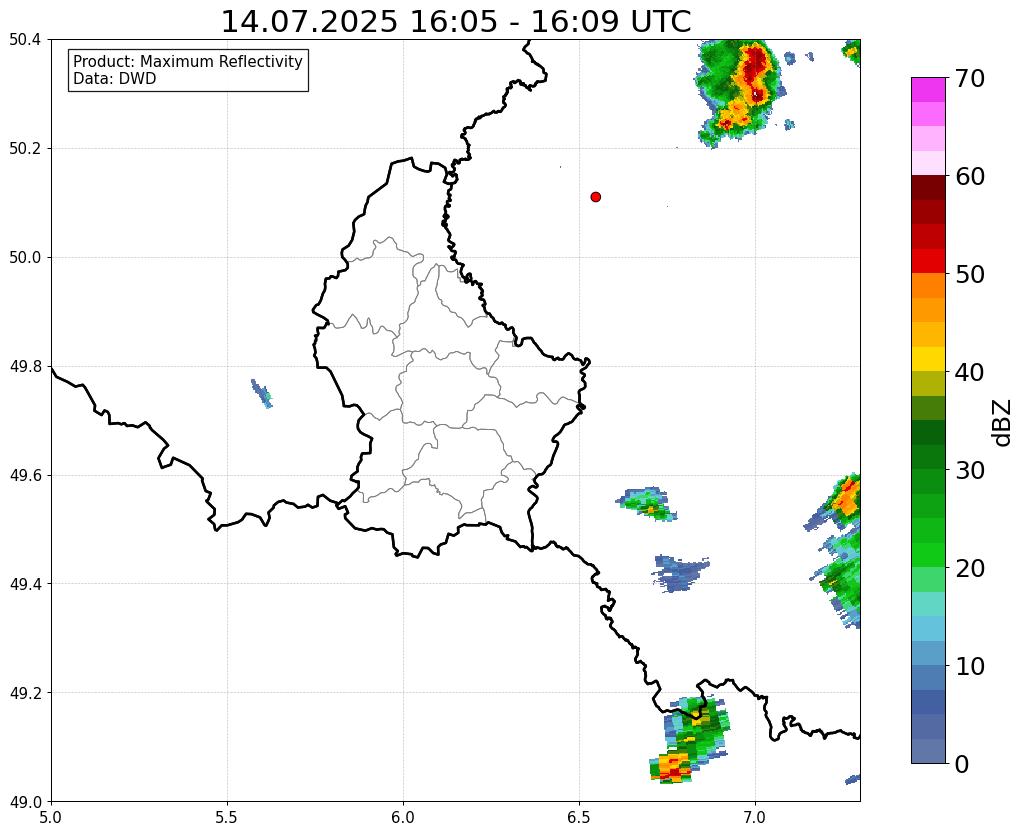The height and width of the screenshot is (834, 1023).
Task: Click the latitude label 49.0
Action: 25,801
